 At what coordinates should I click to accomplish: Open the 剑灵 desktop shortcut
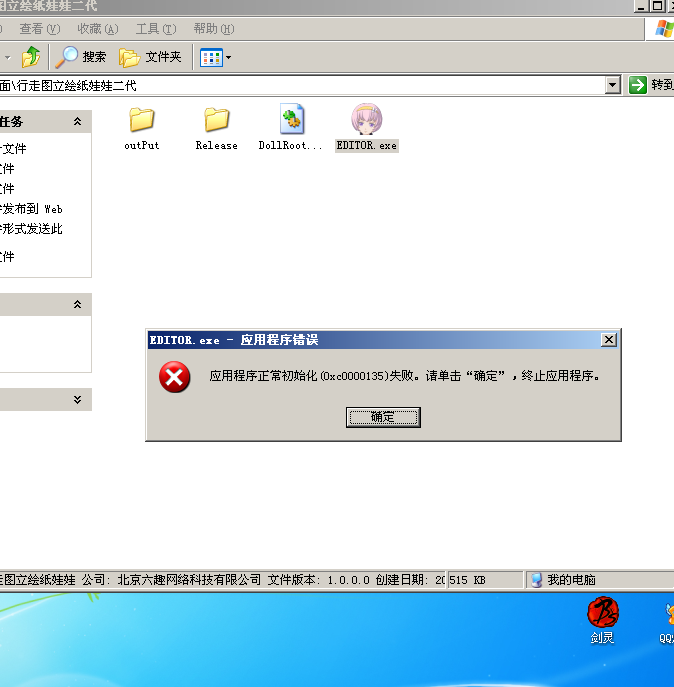pyautogui.click(x=603, y=620)
